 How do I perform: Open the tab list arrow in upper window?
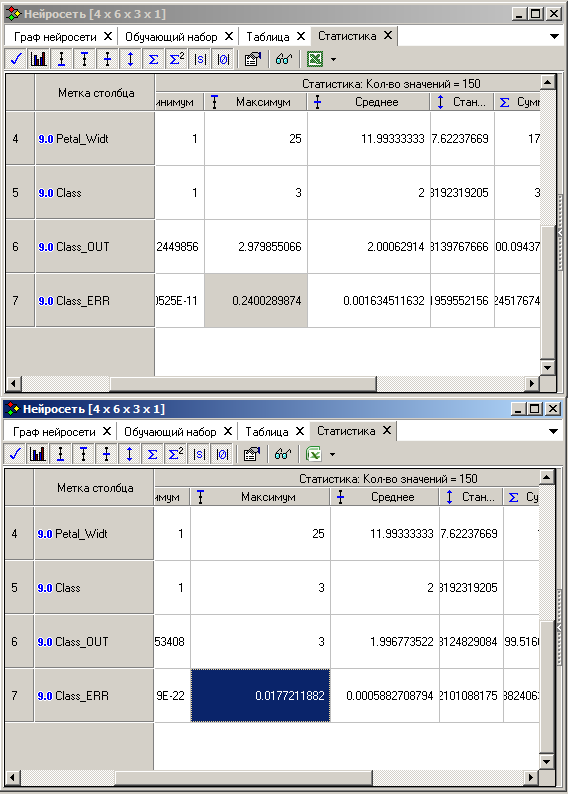coord(554,36)
